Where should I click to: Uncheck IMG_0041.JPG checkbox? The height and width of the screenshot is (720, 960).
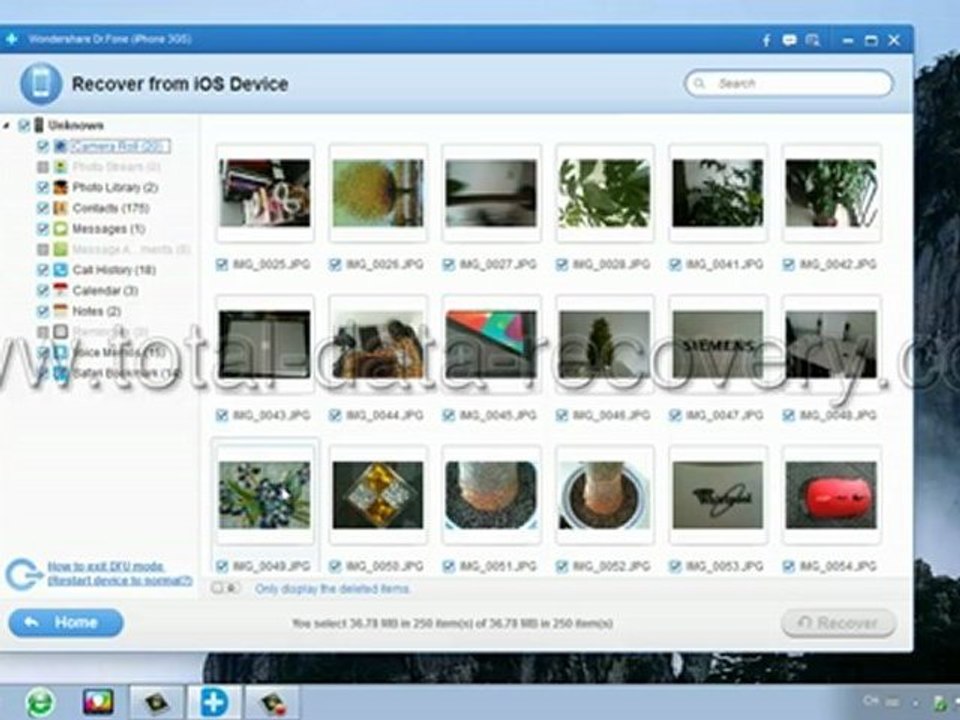pos(675,264)
